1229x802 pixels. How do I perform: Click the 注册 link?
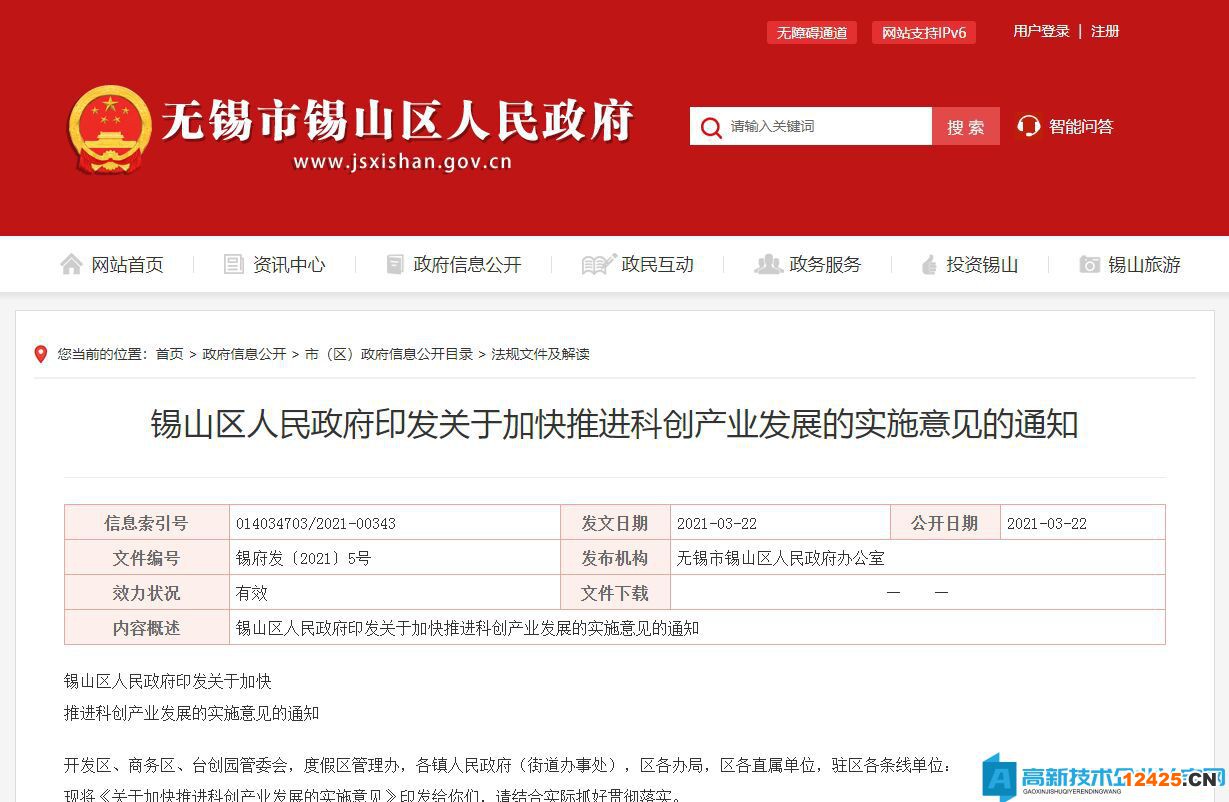tap(1105, 31)
